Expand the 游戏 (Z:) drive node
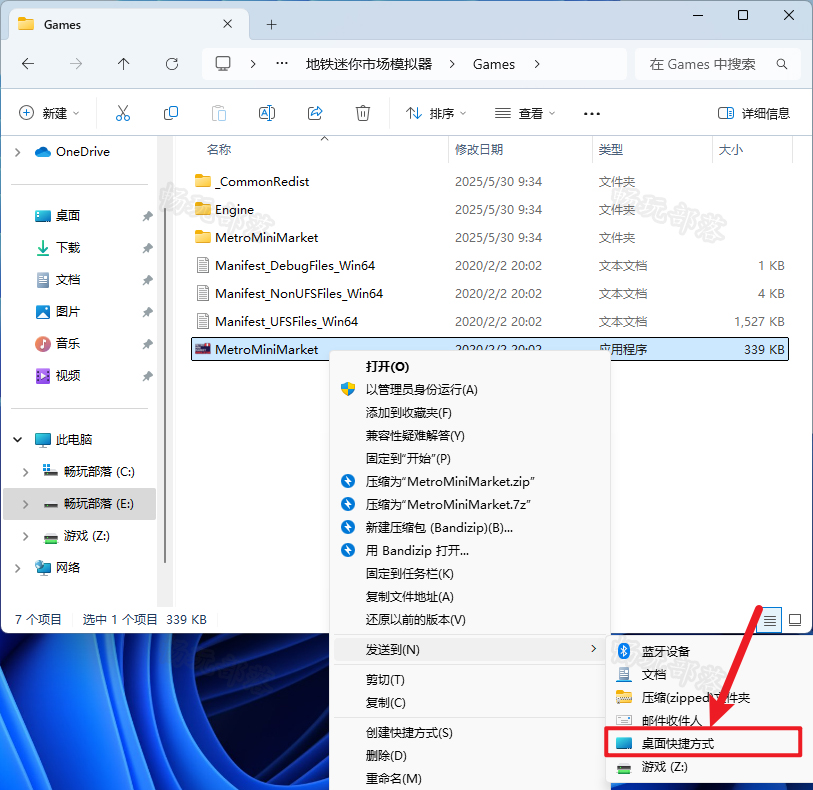813x790 pixels. click(x=25, y=536)
